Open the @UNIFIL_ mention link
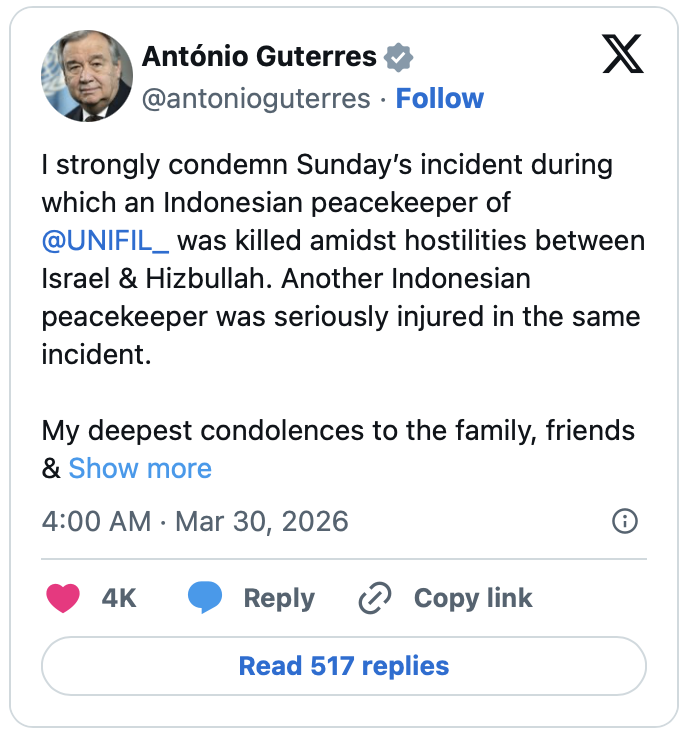Image resolution: width=688 pixels, height=740 pixels. (x=104, y=241)
